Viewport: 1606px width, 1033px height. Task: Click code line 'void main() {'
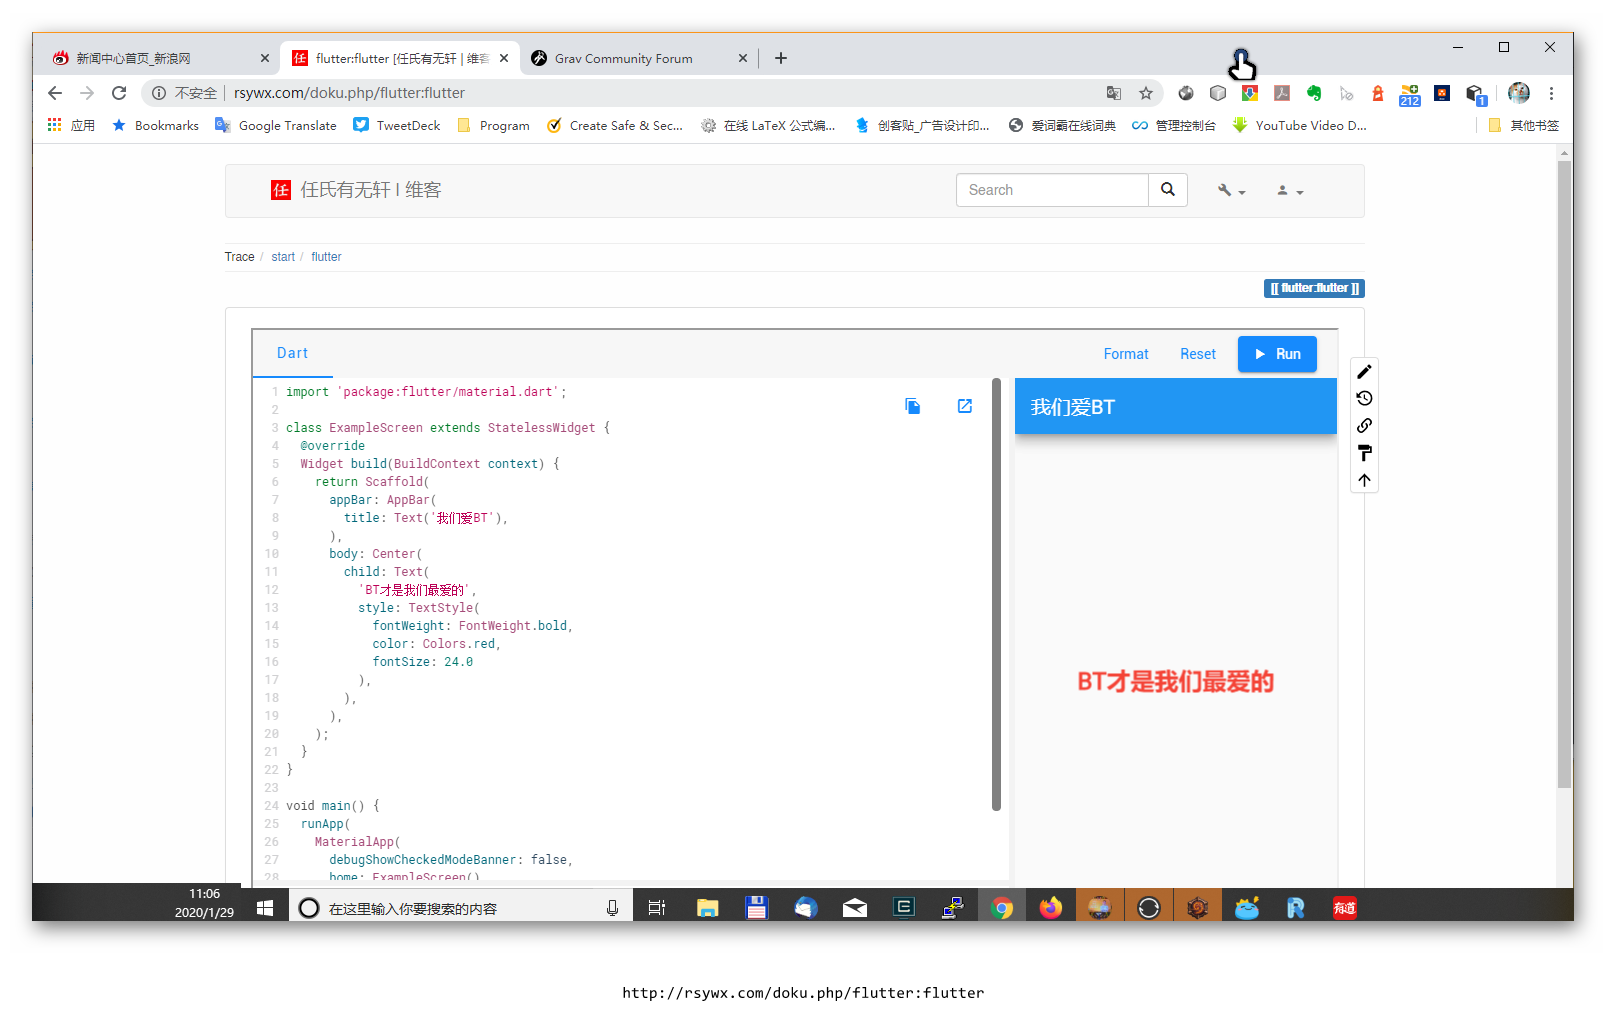pos(333,806)
